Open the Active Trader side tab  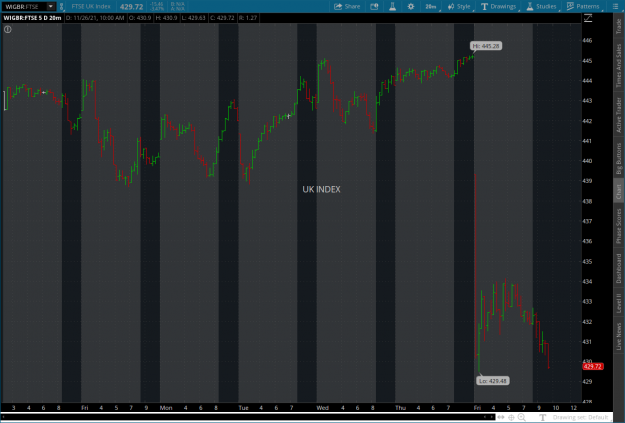click(619, 115)
